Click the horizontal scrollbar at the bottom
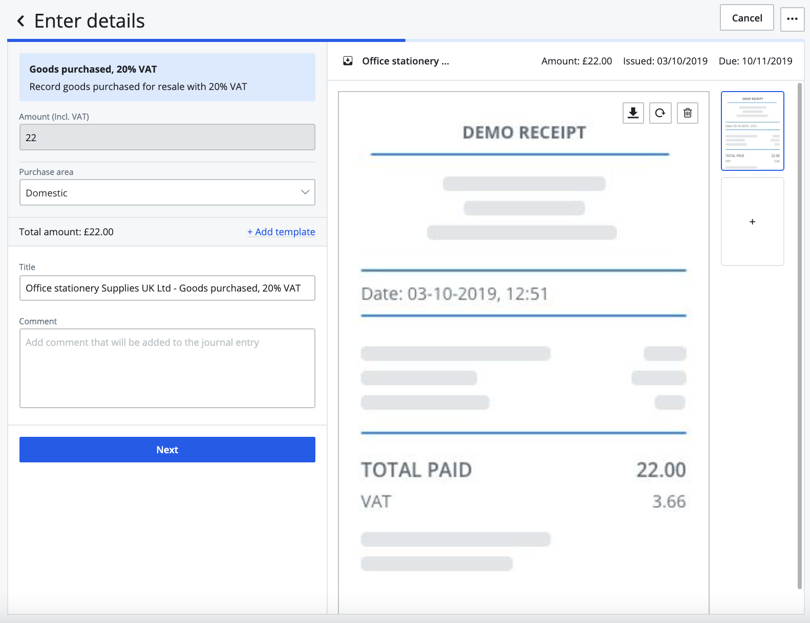 [x=405, y=618]
